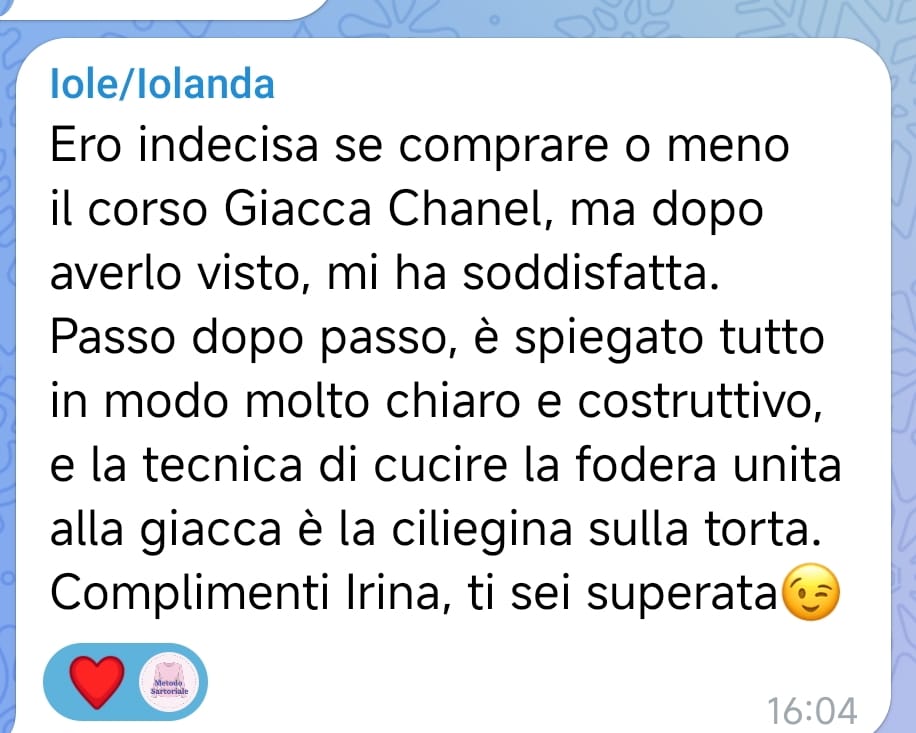Tap the phrase "ciliegina sulla torta"
This screenshot has width=916, height=733.
[606, 529]
